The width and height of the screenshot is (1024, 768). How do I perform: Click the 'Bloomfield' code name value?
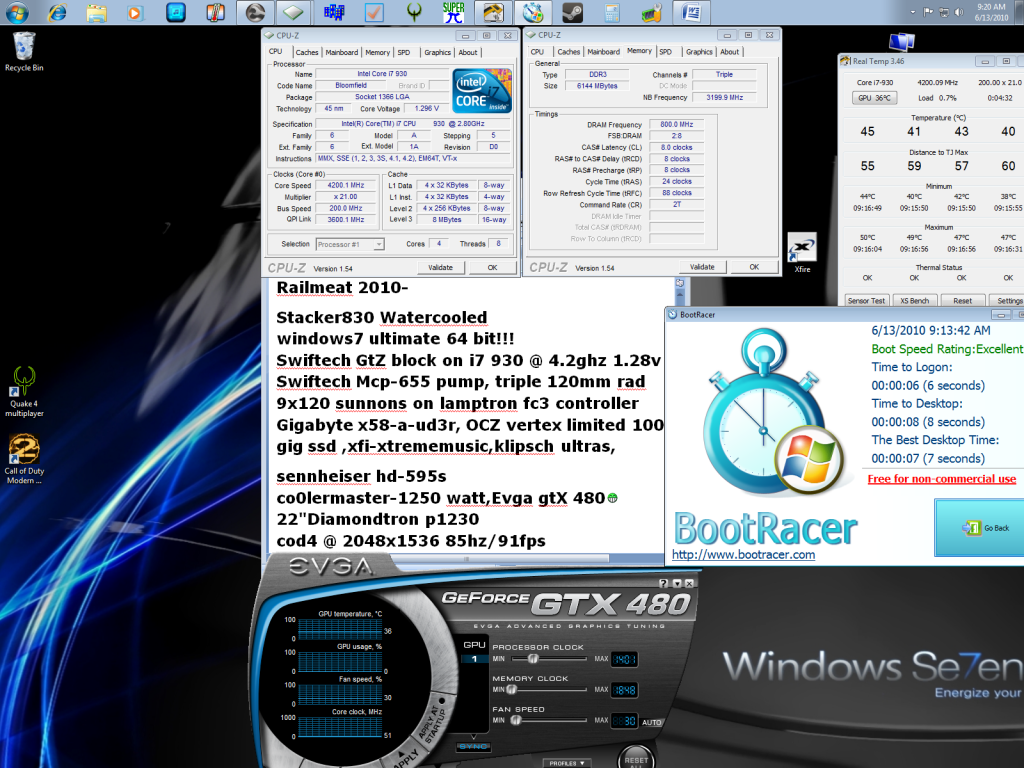coord(351,86)
